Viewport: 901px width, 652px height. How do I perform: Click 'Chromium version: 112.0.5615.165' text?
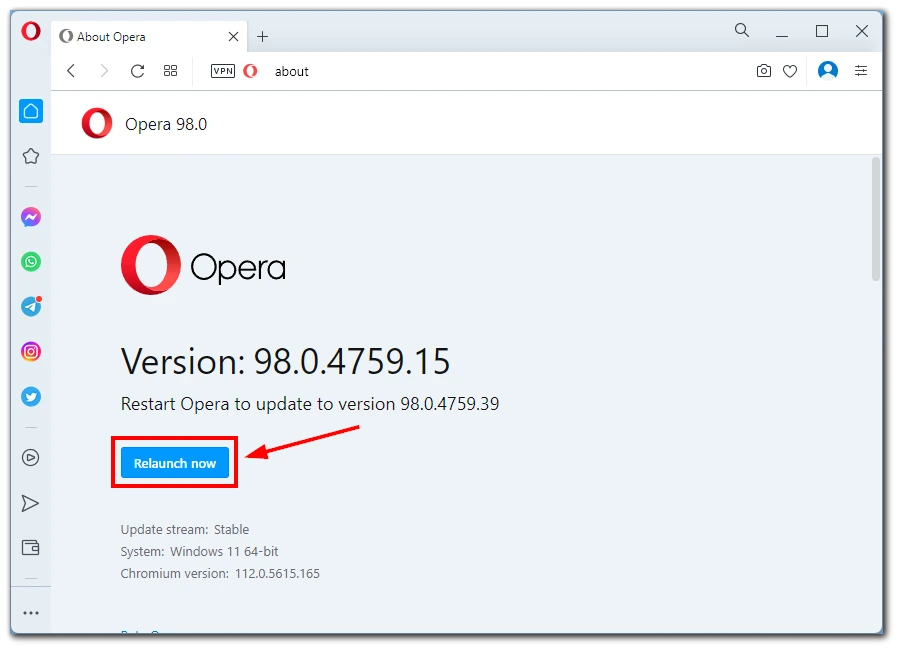click(x=220, y=573)
